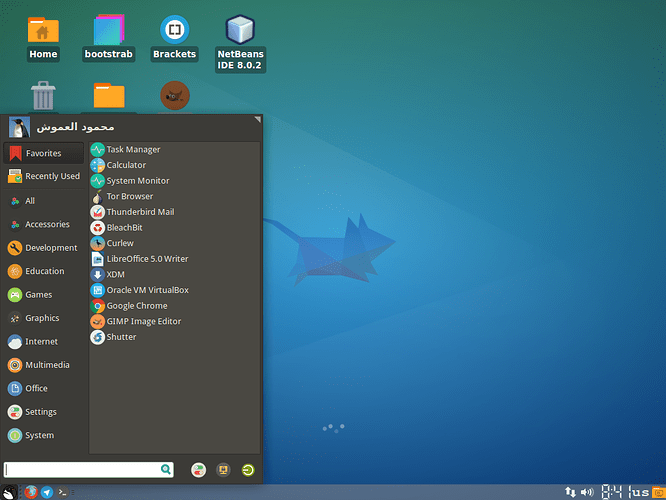This screenshot has width=666, height=500.
Task: Switch the us keyboard layout indicator
Action: click(639, 492)
